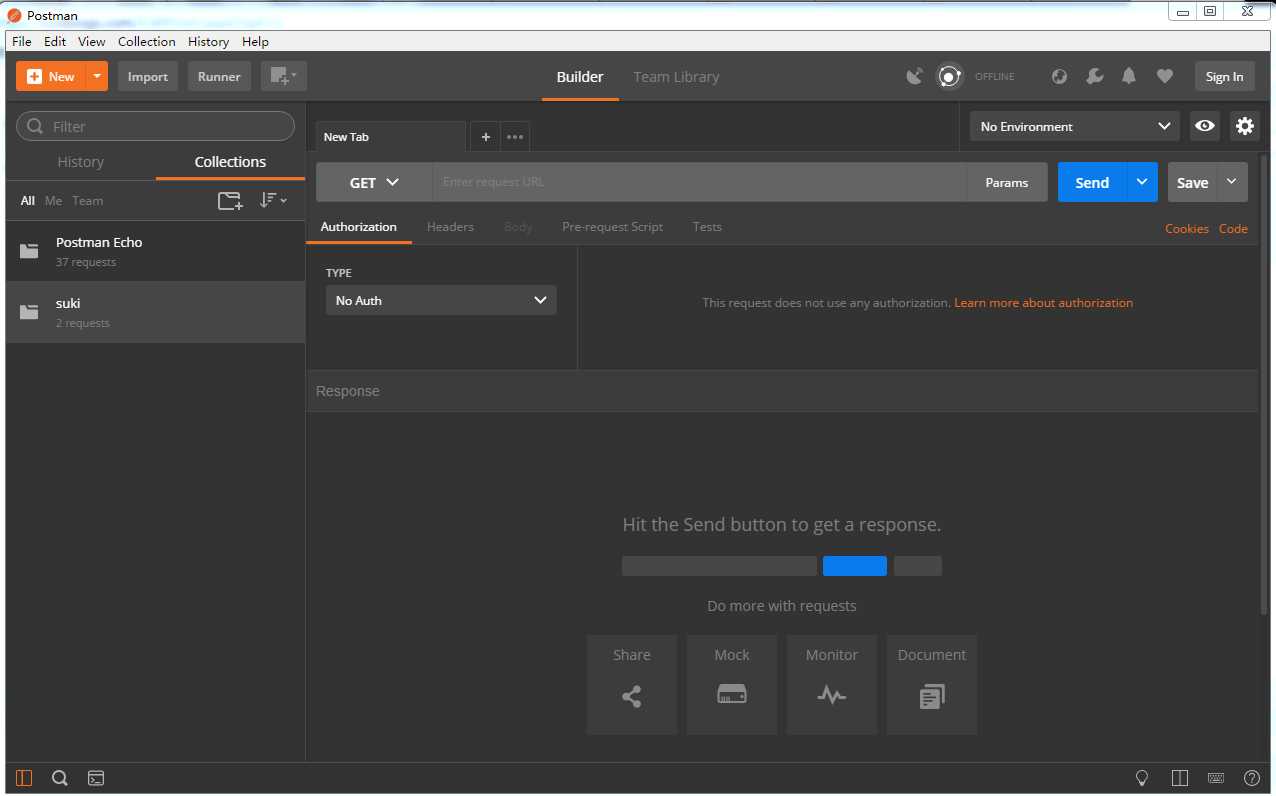
Task: Click the lightbulb tips icon
Action: tap(1142, 778)
